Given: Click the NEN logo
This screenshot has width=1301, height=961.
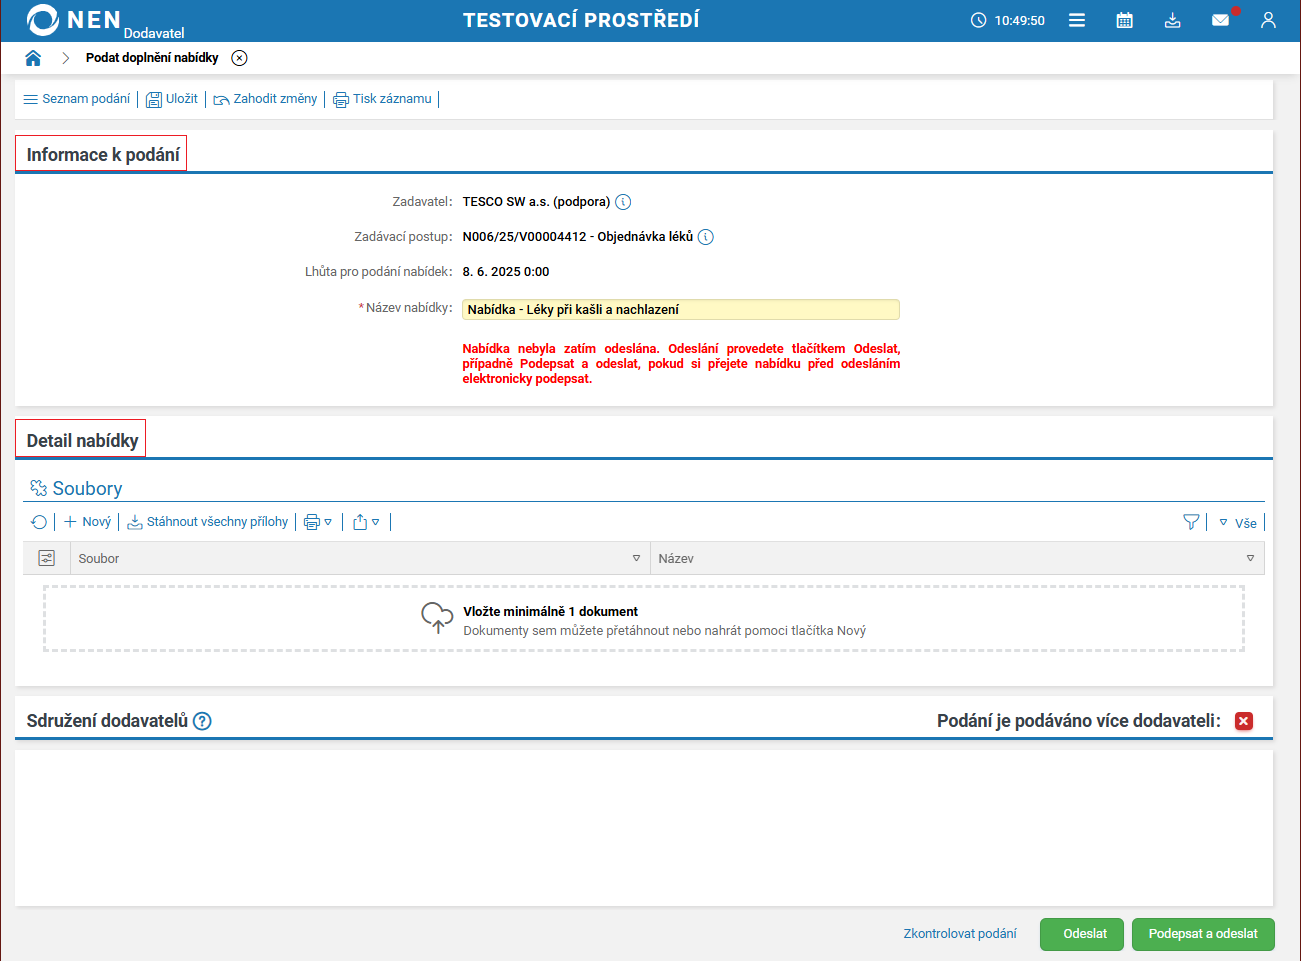Looking at the screenshot, I should coord(73,20).
